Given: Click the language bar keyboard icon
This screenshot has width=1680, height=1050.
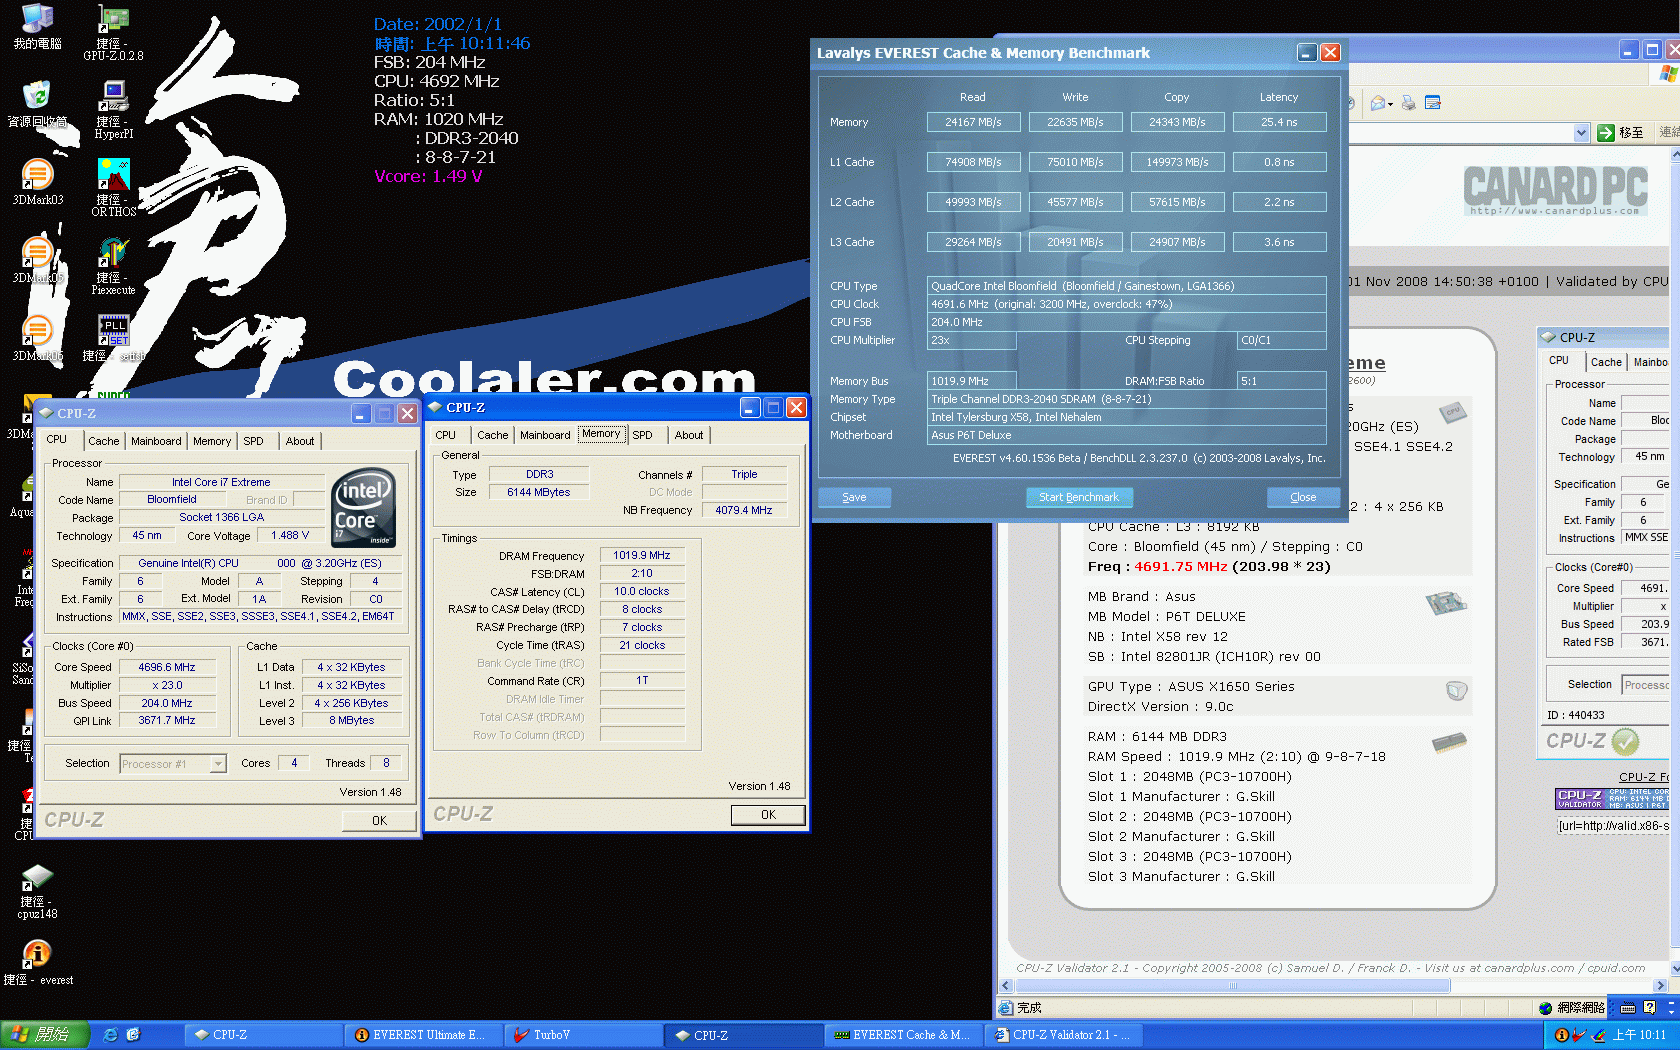Looking at the screenshot, I should [x=1628, y=1008].
